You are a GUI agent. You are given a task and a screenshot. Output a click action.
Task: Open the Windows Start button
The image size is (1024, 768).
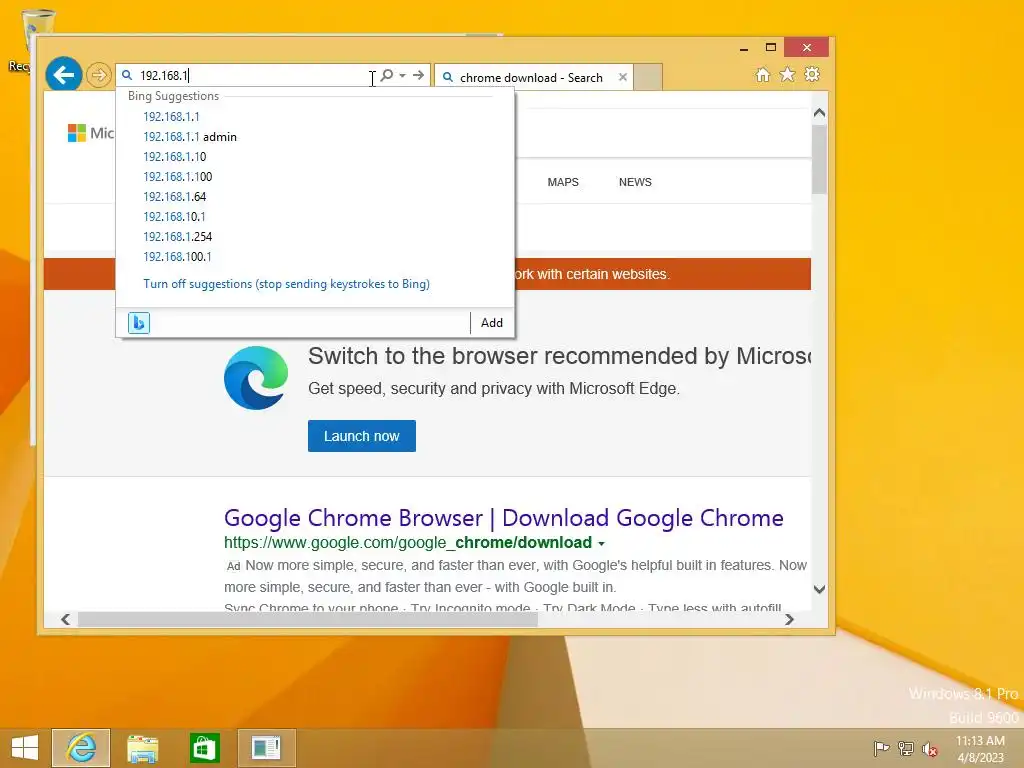(25, 748)
